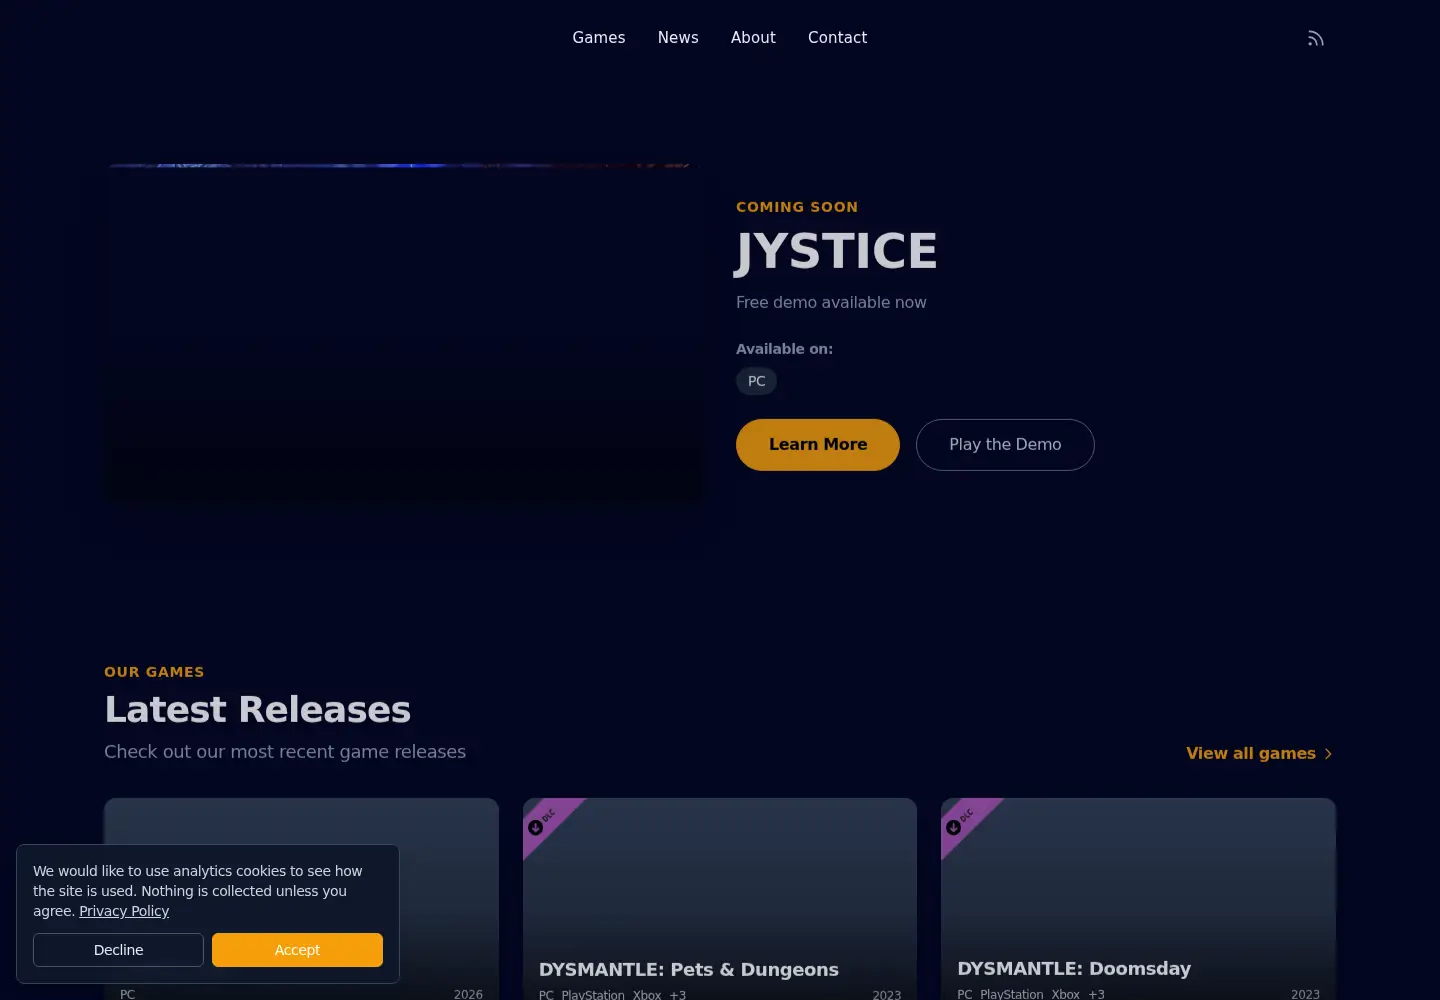The width and height of the screenshot is (1440, 1000).
Task: Open DYSMANTLE: Pets & Dungeons card
Action: [720, 899]
